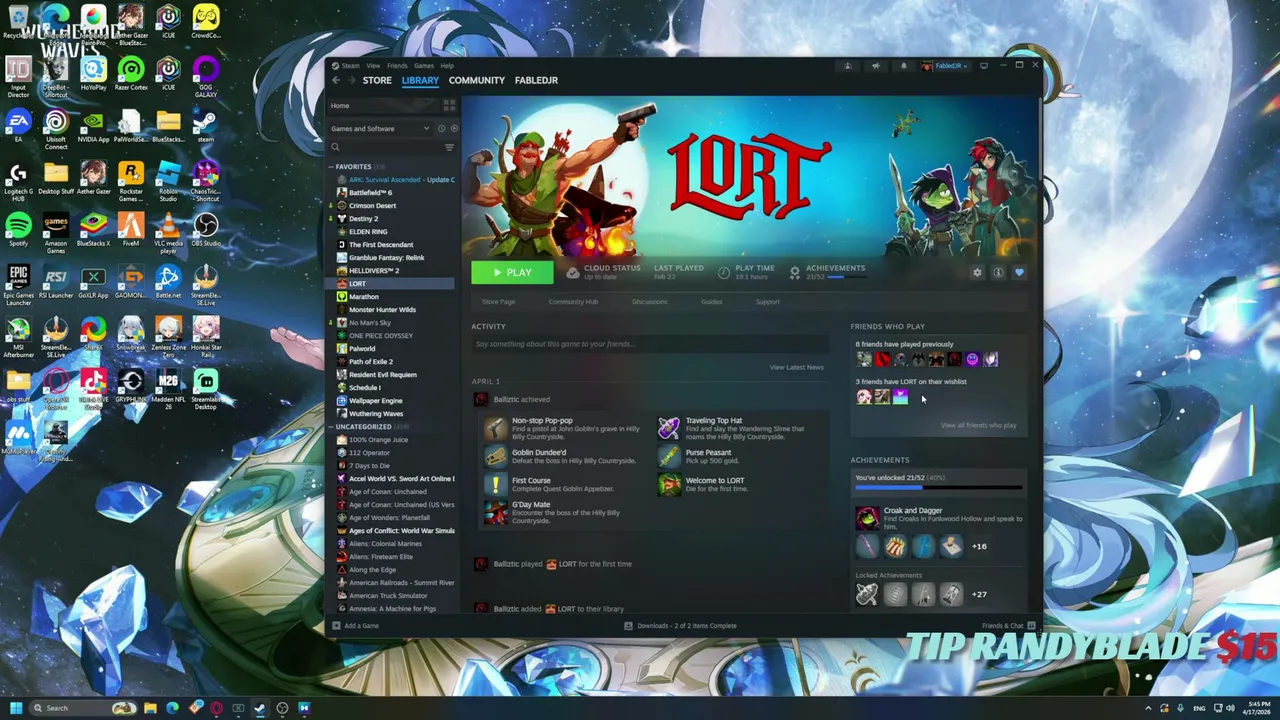Select HELLDIVERS 2 in the library list
The height and width of the screenshot is (720, 1280).
coord(374,270)
